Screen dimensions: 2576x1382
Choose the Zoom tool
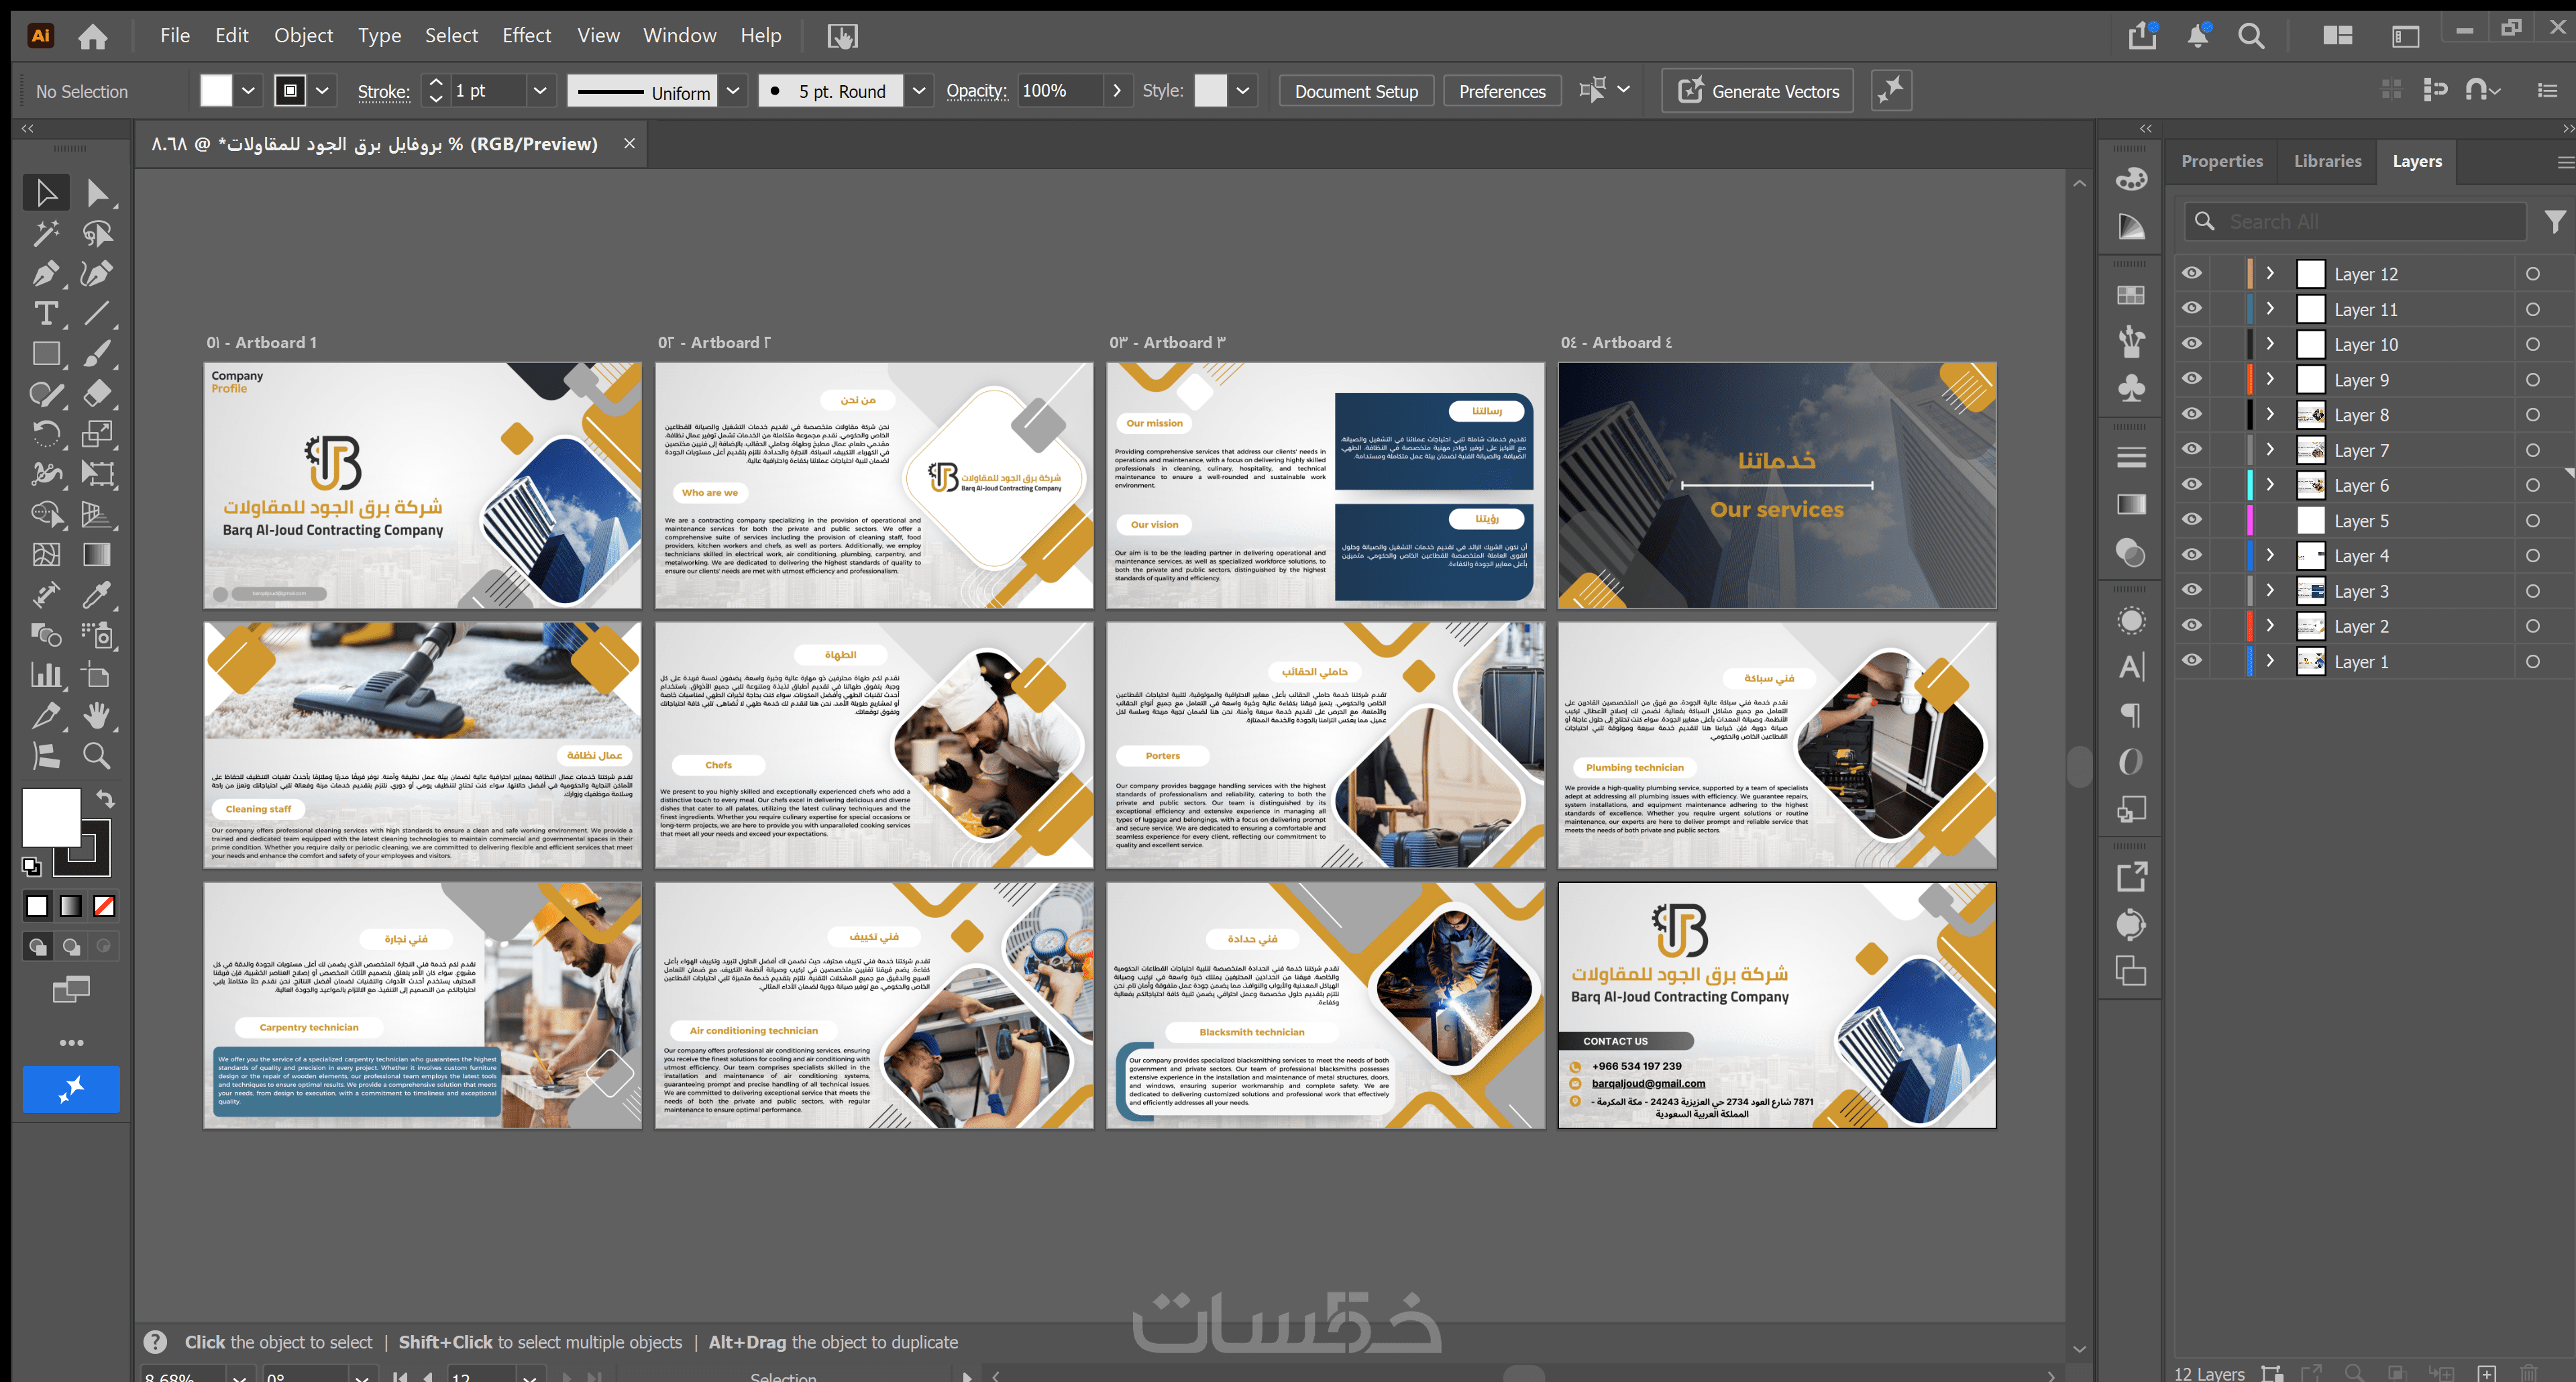[x=97, y=756]
